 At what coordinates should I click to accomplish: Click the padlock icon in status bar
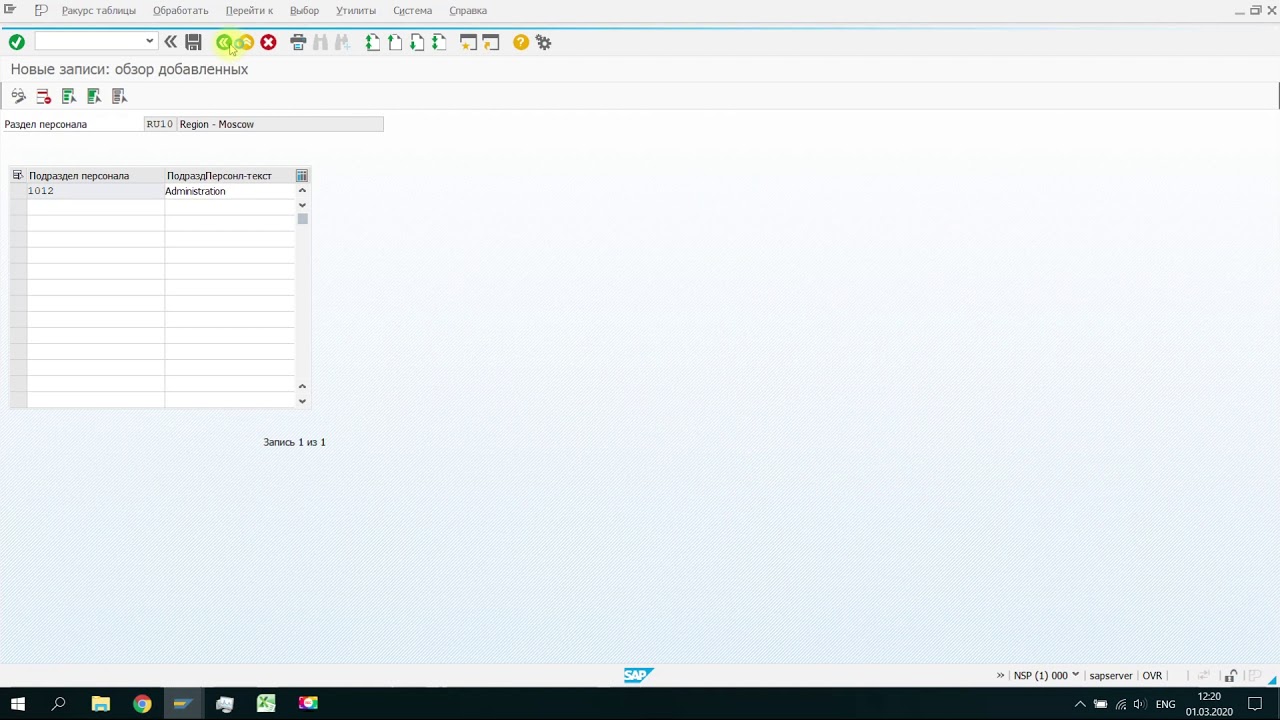[1231, 676]
